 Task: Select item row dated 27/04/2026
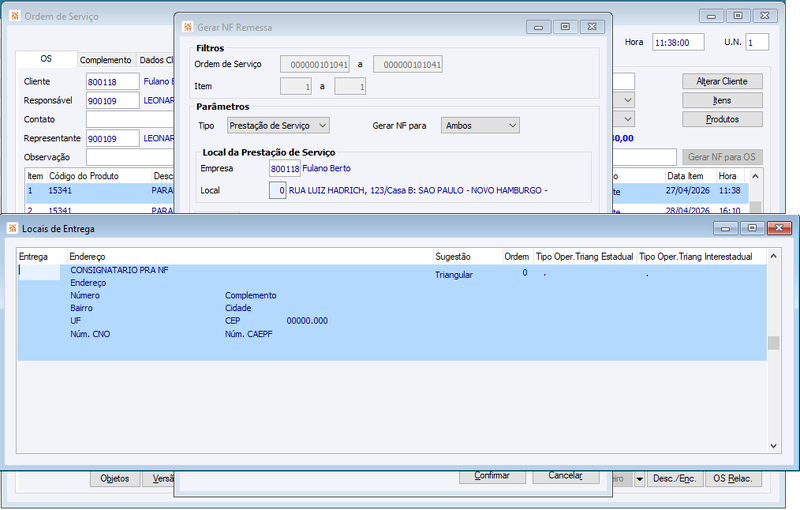(687, 191)
